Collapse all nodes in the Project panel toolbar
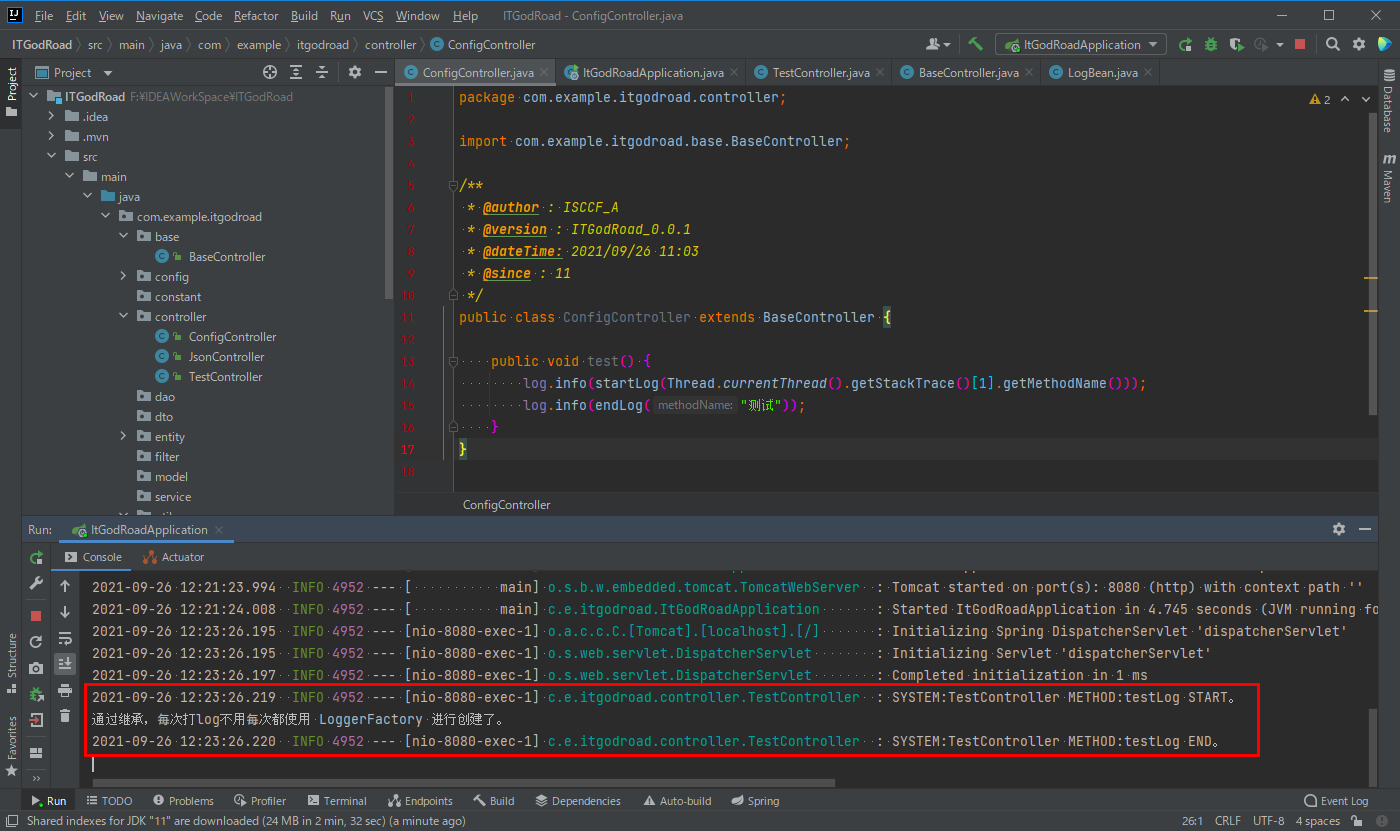The width and height of the screenshot is (1400, 831). click(x=322, y=72)
